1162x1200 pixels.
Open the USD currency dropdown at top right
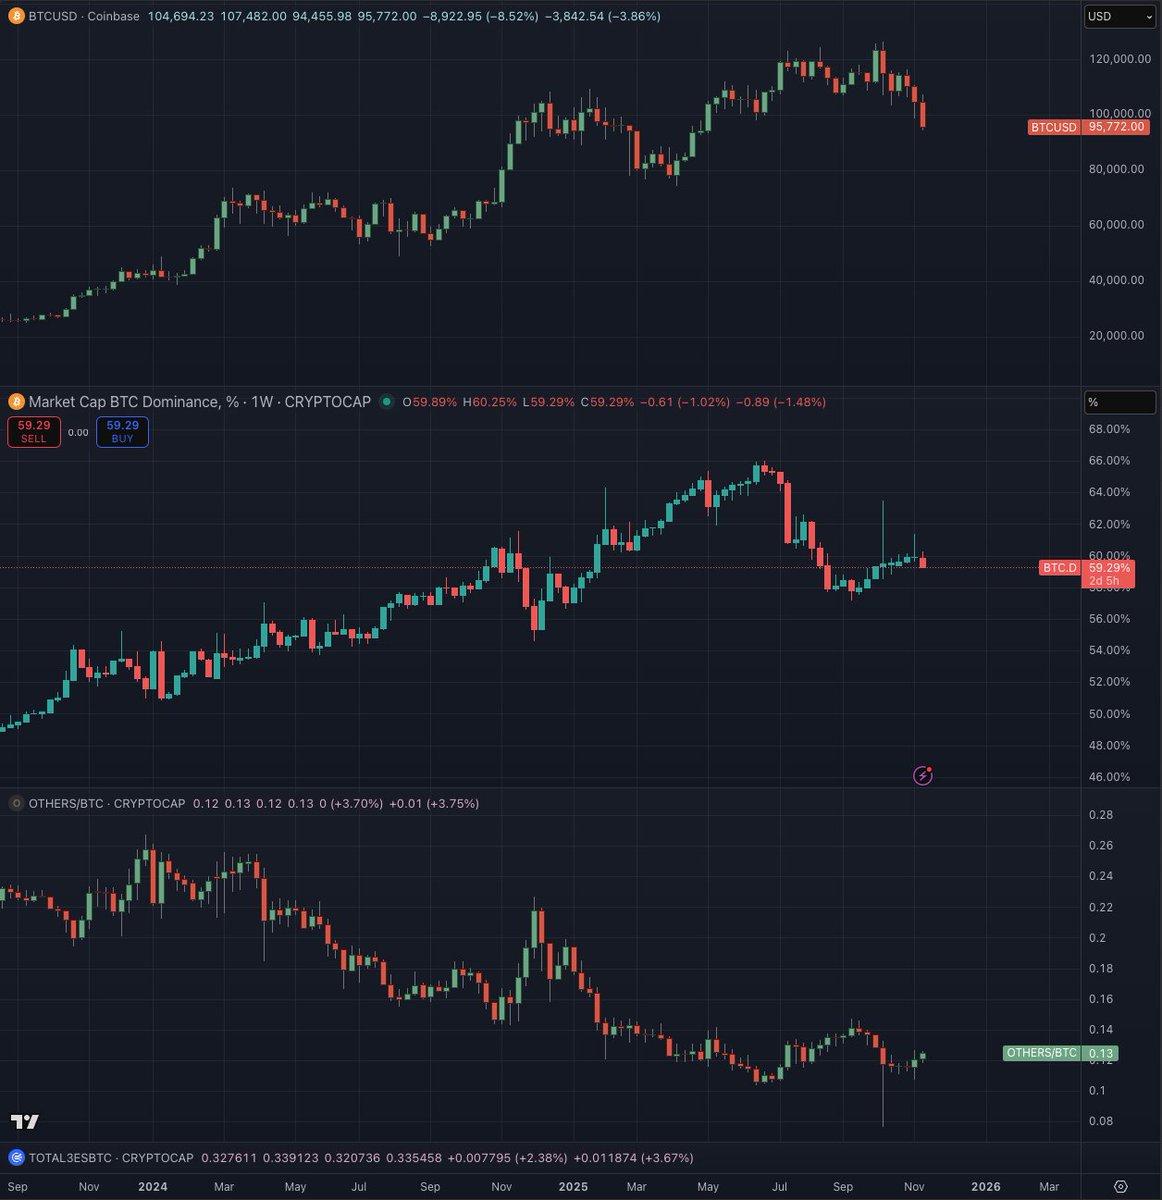(1119, 16)
